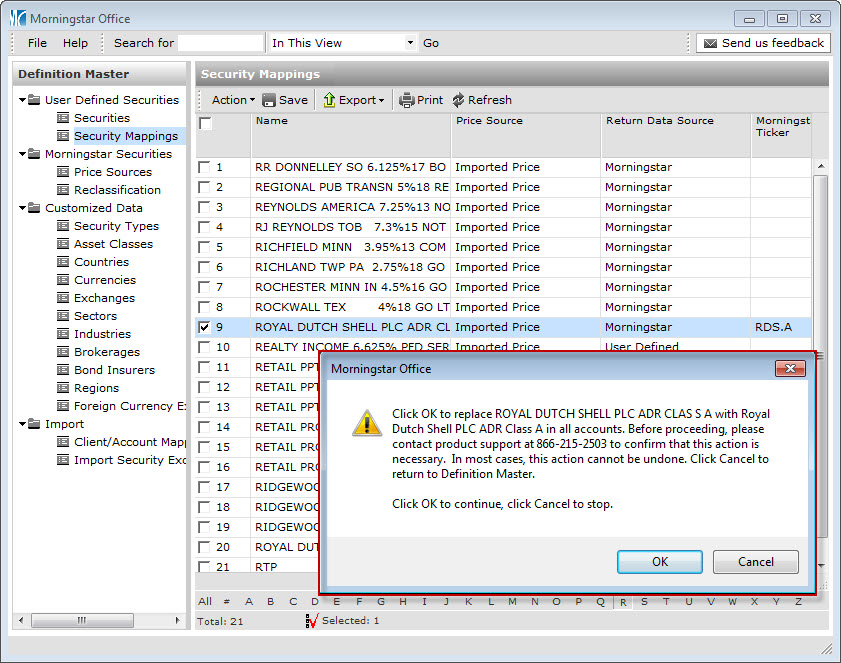
Task: Click the Refresh icon in toolbar
Action: [458, 100]
